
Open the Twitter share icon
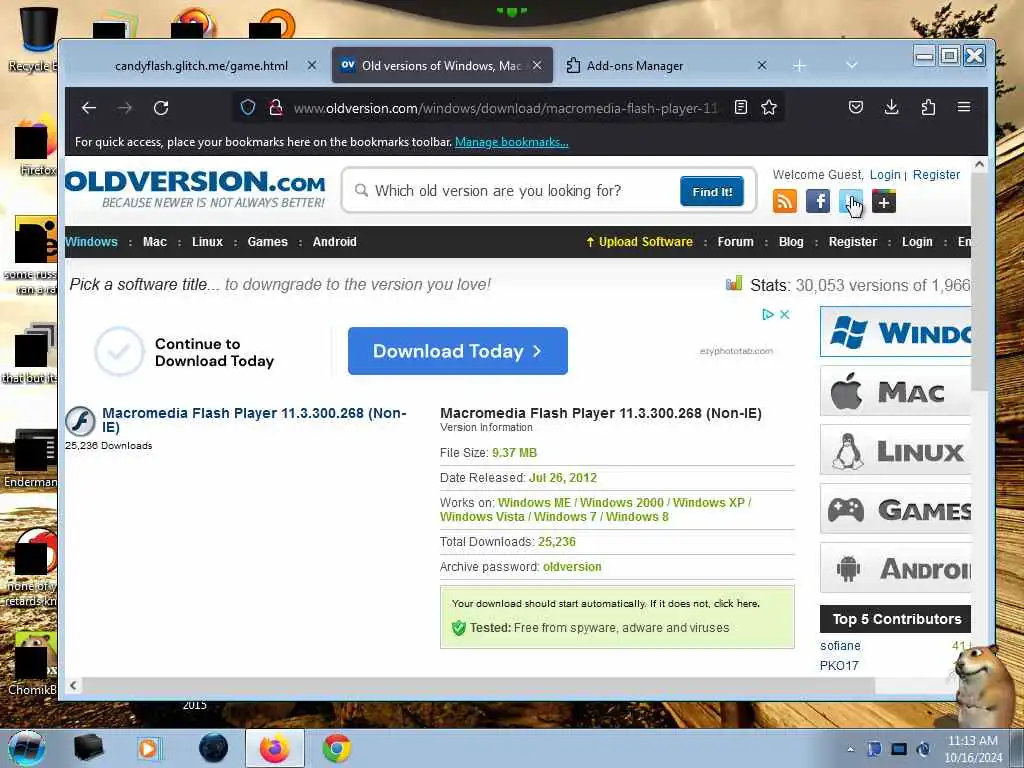tap(850, 201)
